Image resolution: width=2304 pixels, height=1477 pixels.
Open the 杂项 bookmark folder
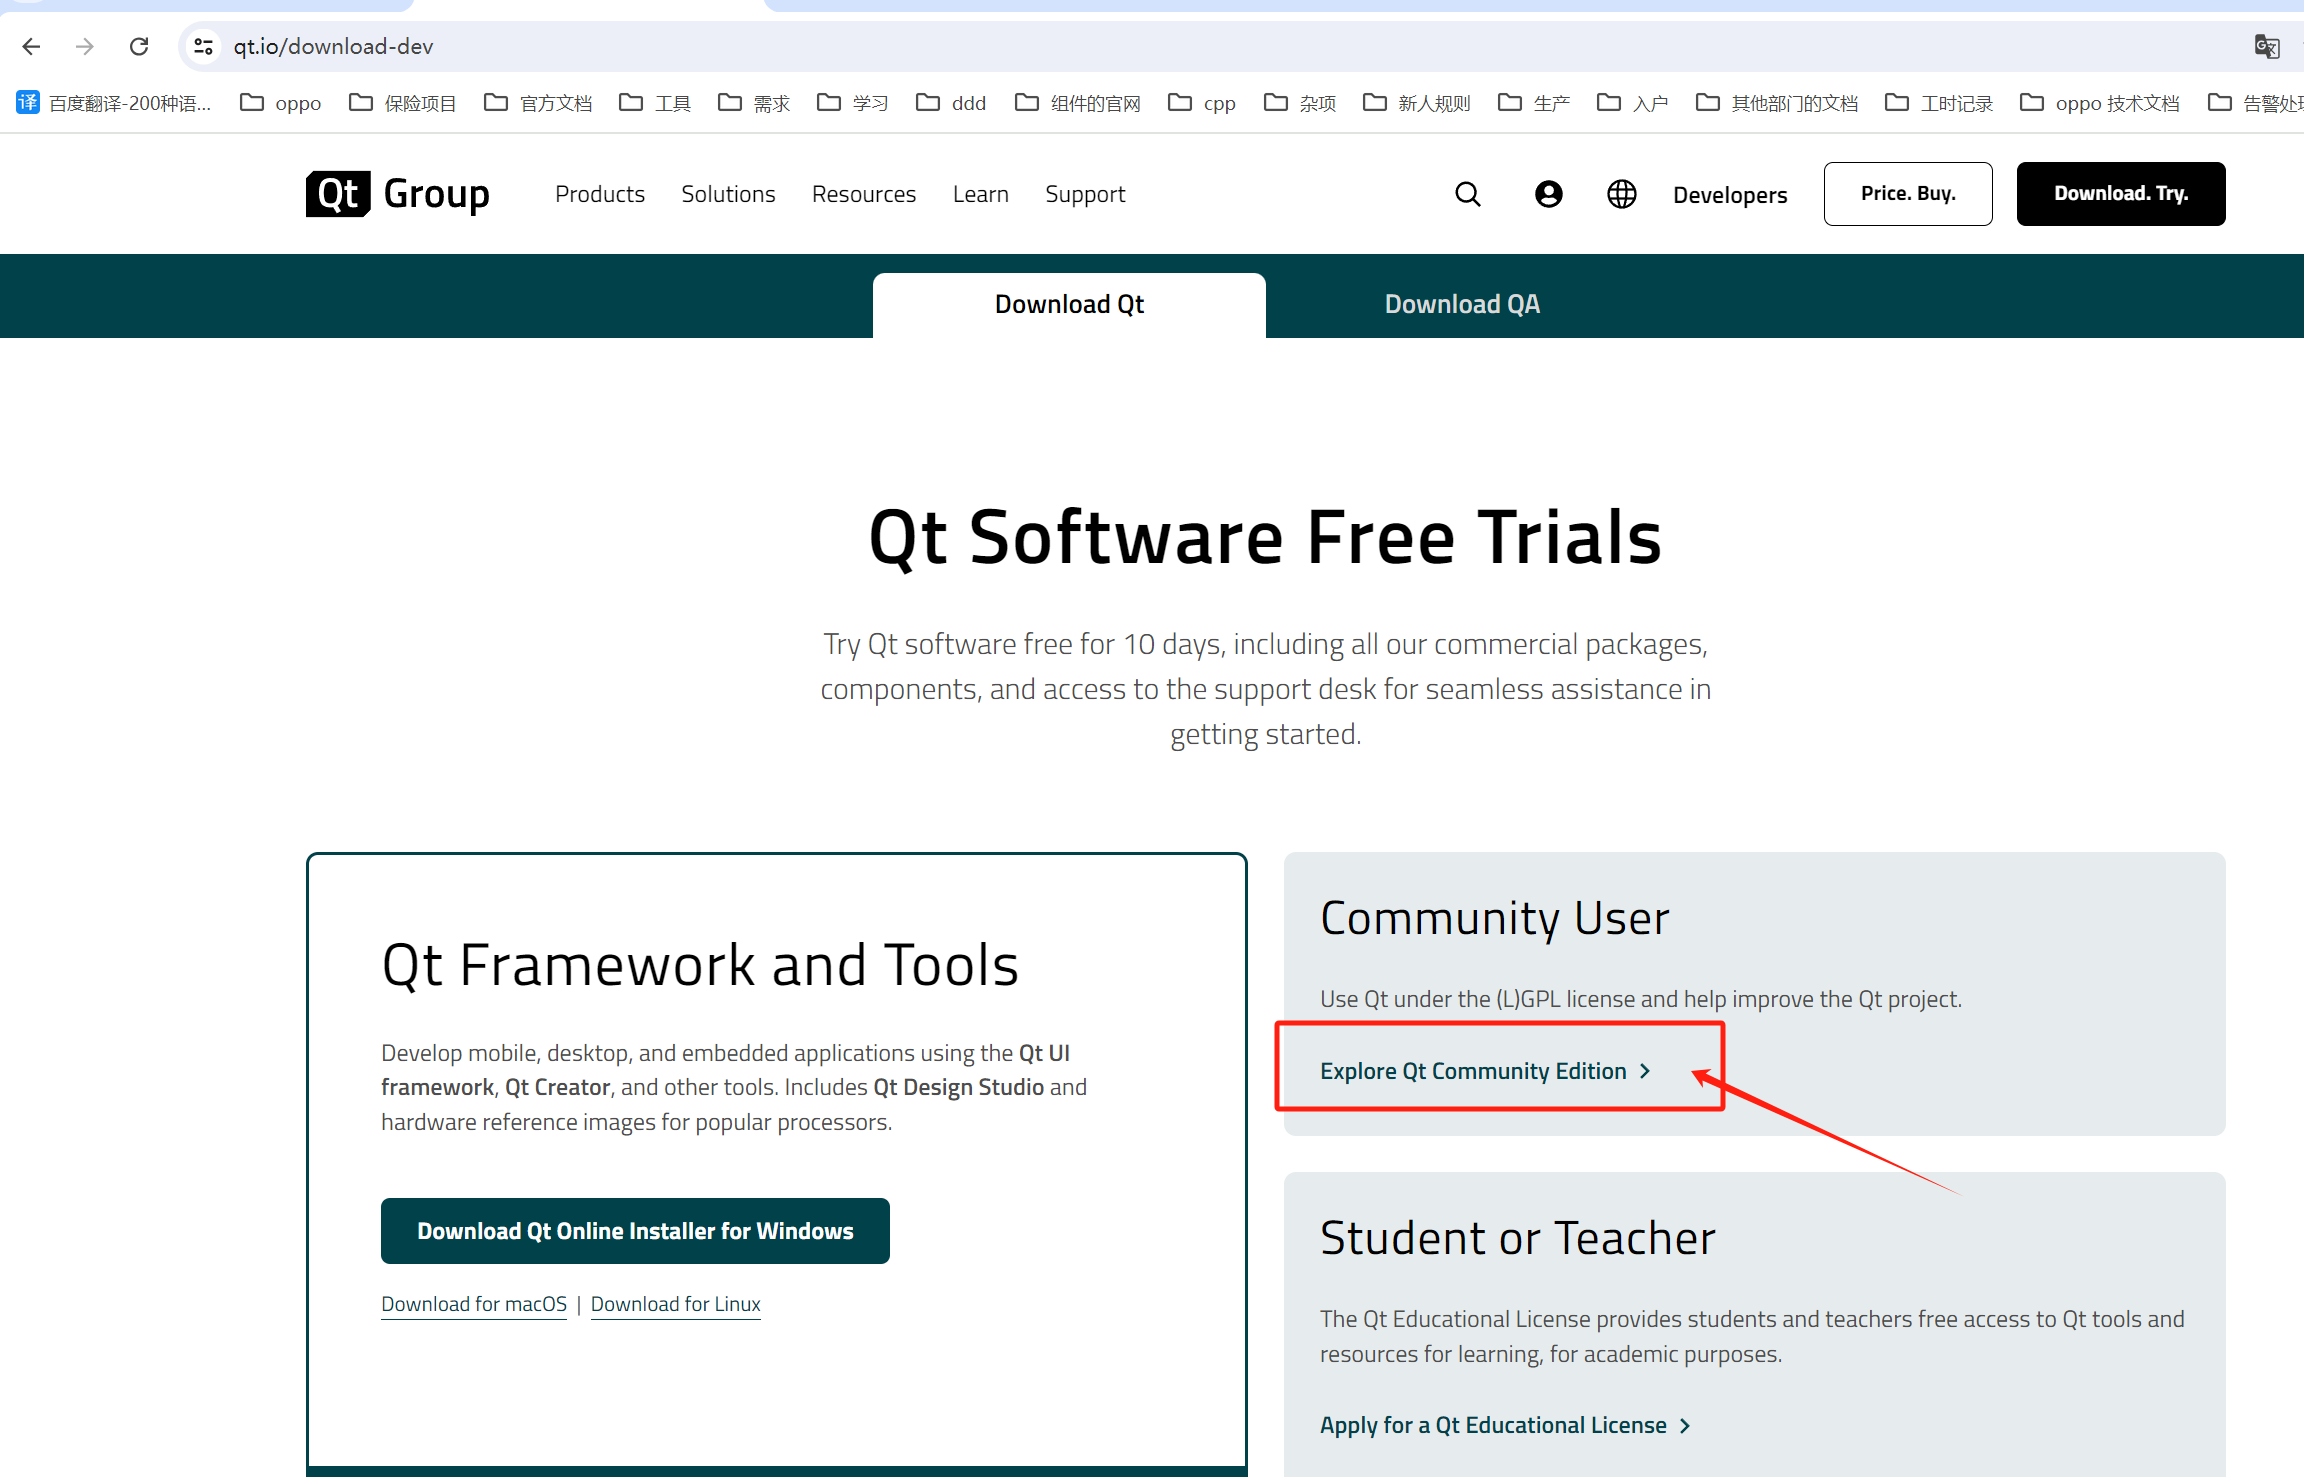click(1300, 103)
